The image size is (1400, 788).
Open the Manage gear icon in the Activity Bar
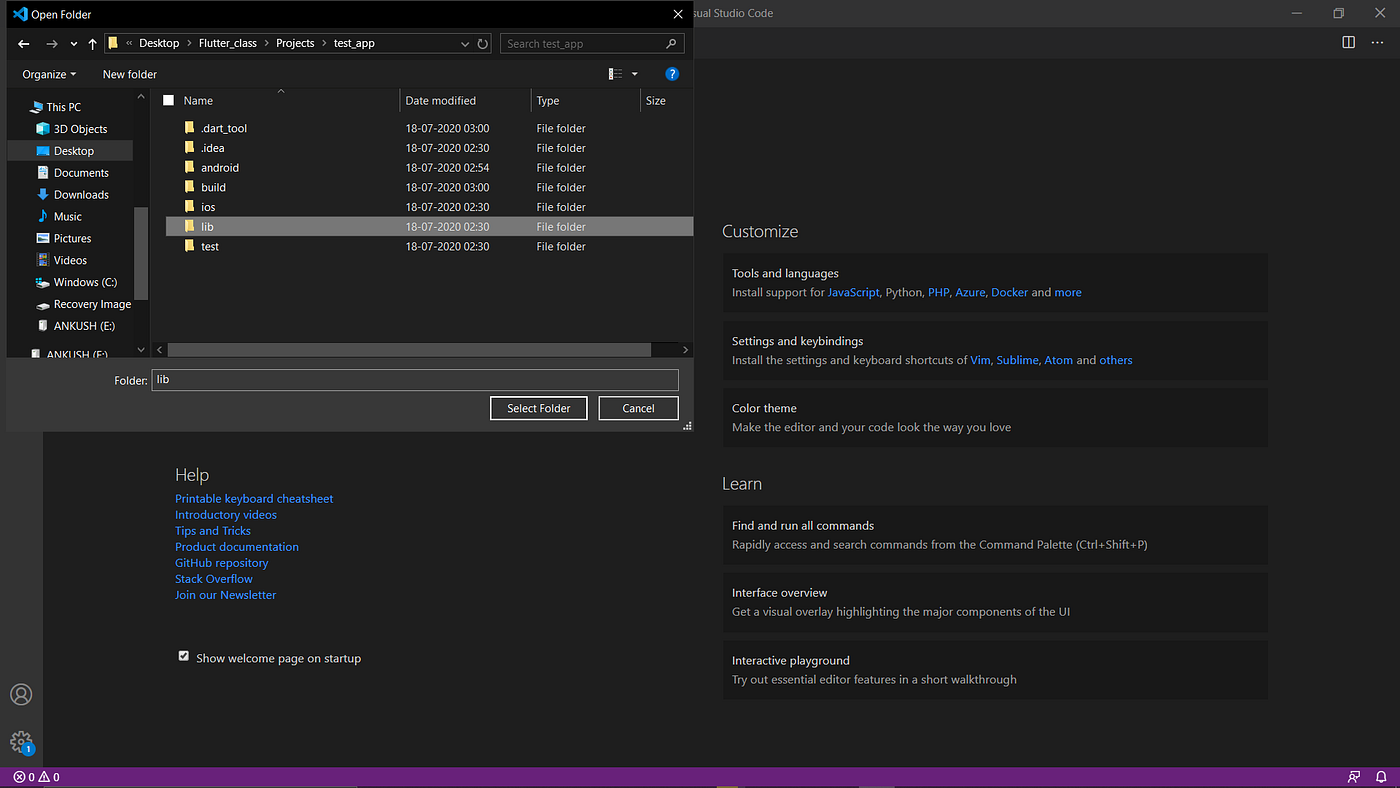21,742
